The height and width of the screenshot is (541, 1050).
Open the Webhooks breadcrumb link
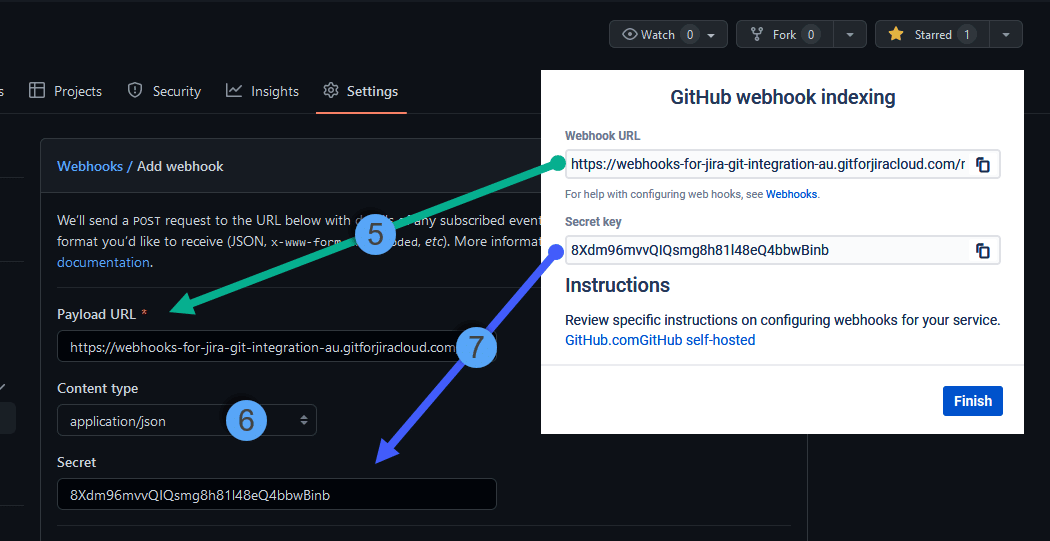(90, 166)
